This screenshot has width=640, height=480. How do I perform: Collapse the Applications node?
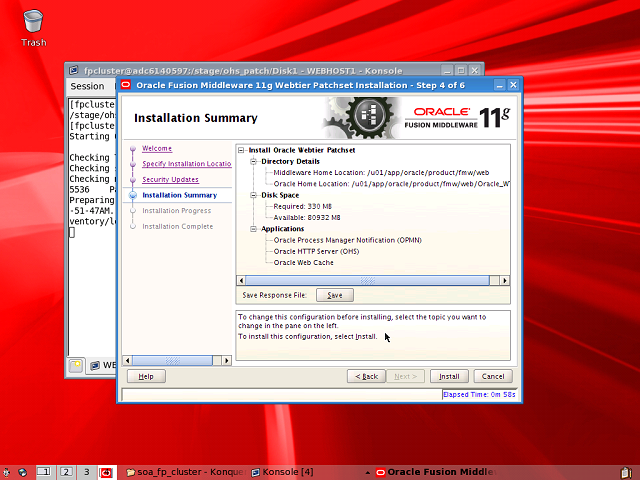click(253, 229)
